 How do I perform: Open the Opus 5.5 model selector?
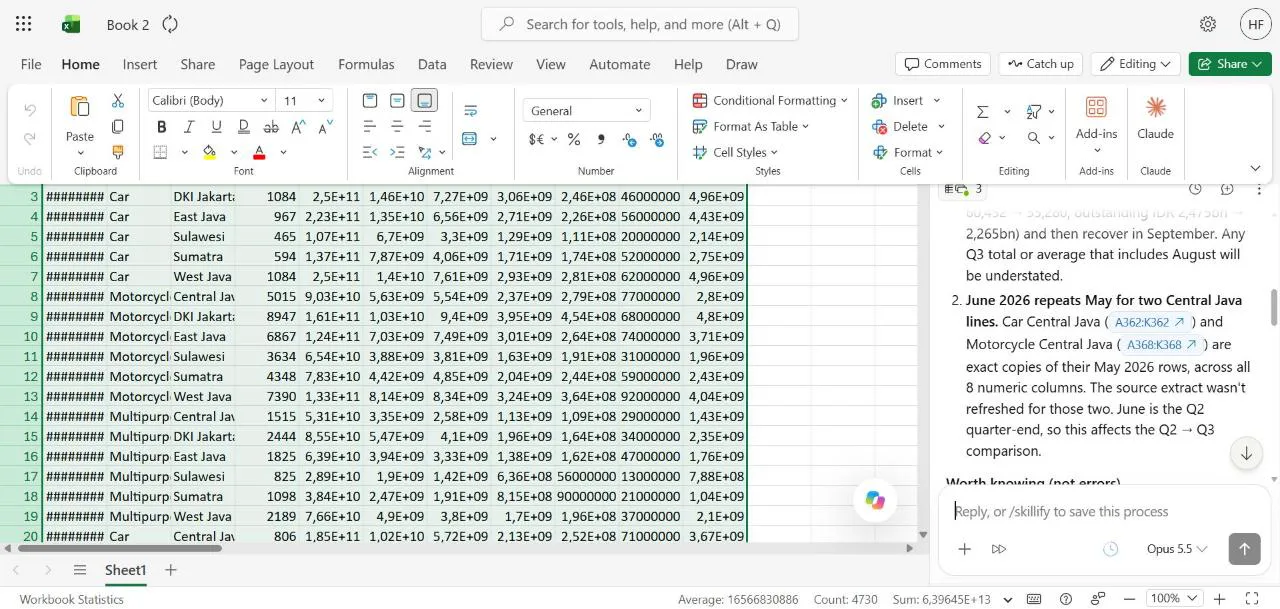(x=1177, y=549)
